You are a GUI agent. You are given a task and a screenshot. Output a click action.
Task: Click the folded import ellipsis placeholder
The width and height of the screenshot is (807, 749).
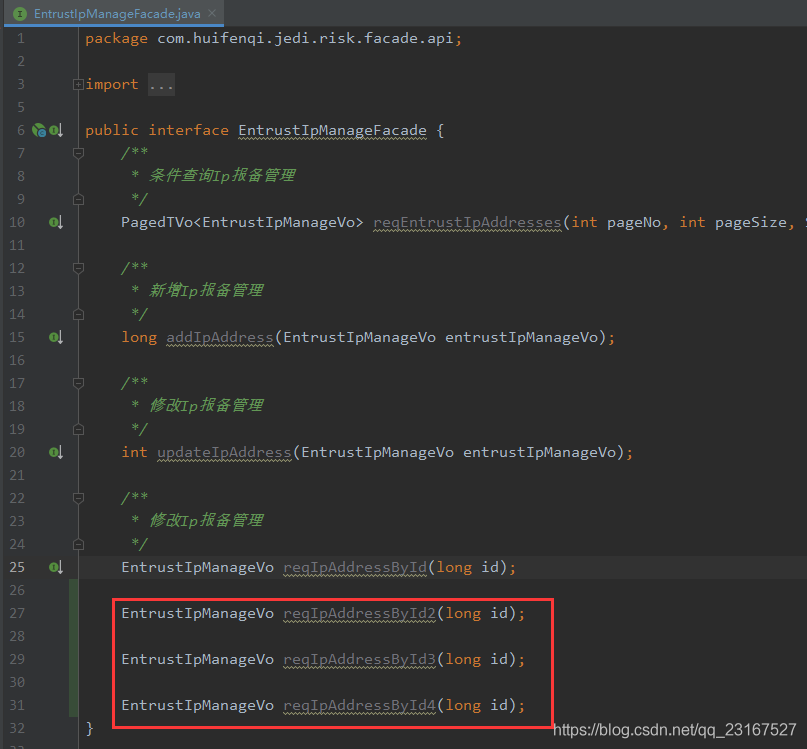[x=161, y=85]
